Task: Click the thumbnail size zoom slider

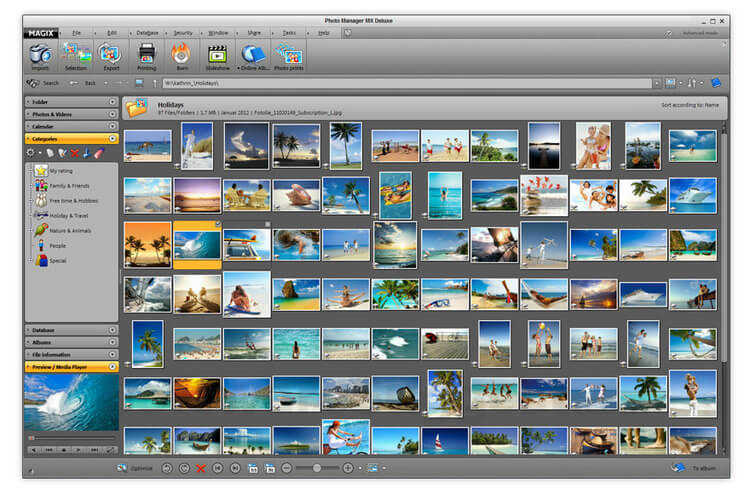Action: (317, 469)
